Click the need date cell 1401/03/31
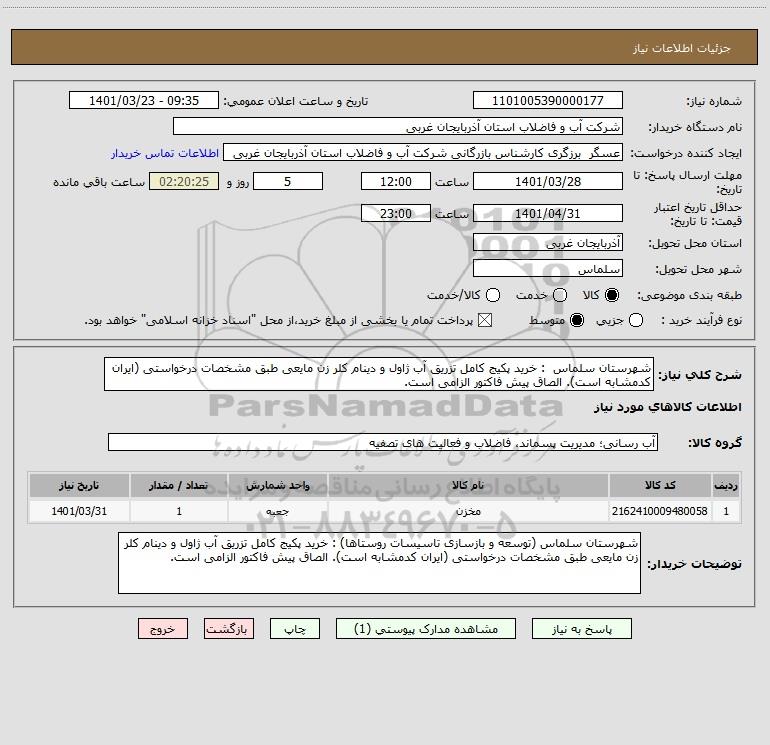770x745 pixels. (79, 511)
